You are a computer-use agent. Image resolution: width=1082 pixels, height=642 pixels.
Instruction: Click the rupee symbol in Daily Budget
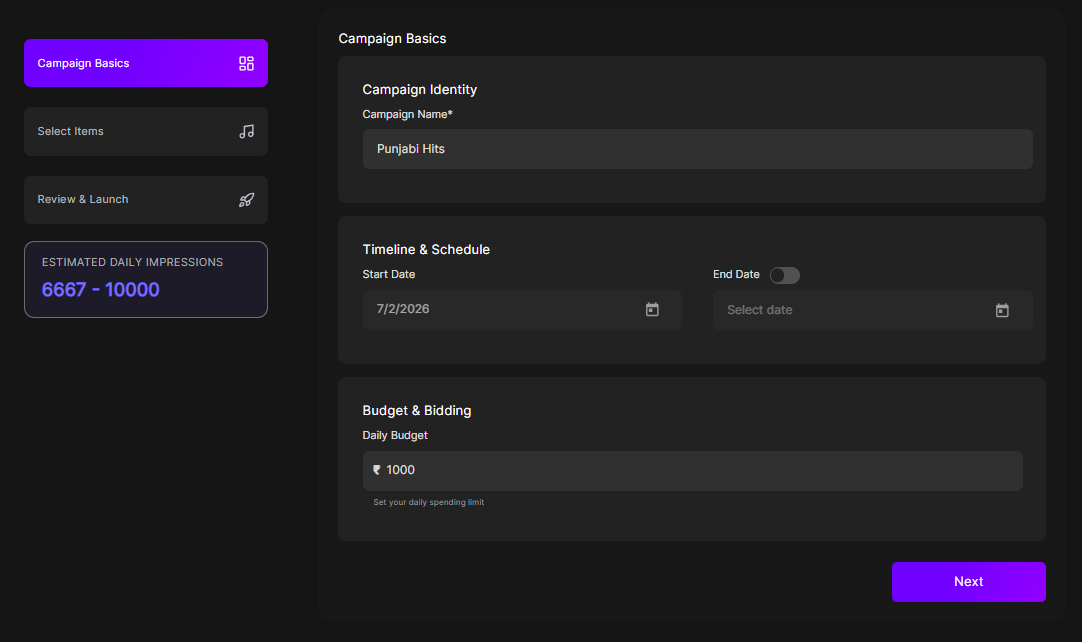[x=377, y=470]
